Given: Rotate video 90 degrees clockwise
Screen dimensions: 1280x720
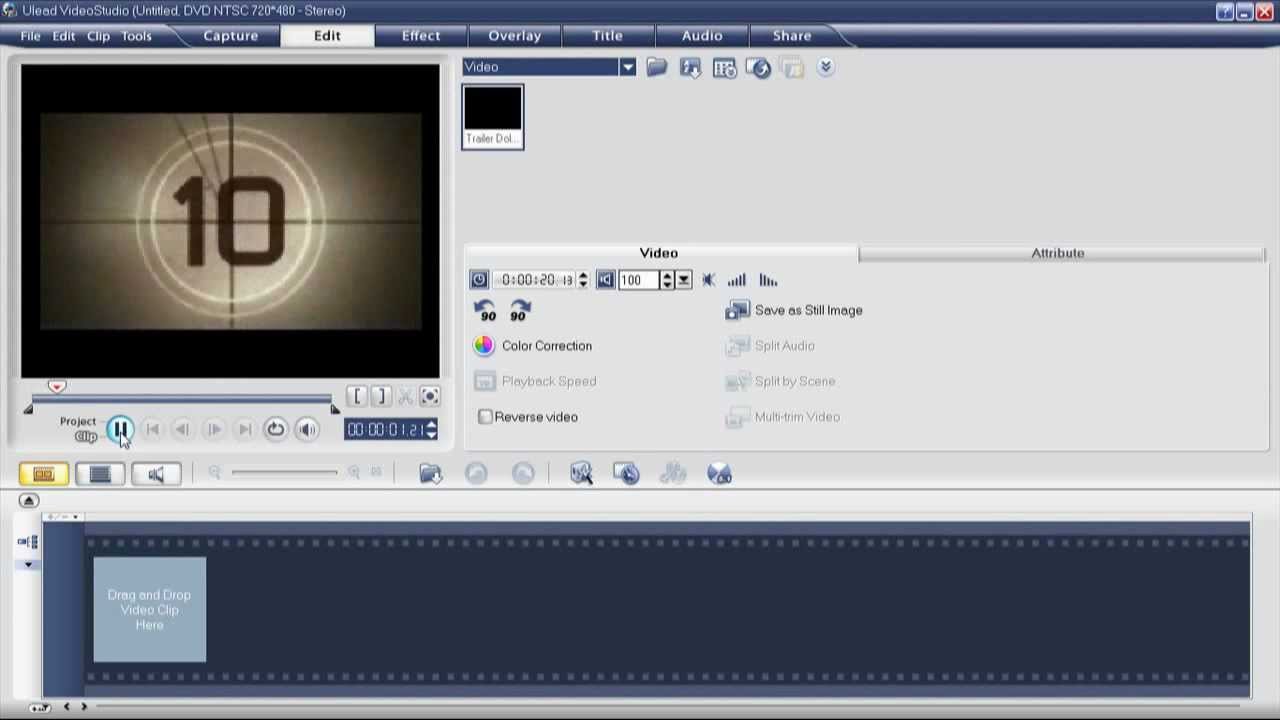Looking at the screenshot, I should pyautogui.click(x=520, y=311).
